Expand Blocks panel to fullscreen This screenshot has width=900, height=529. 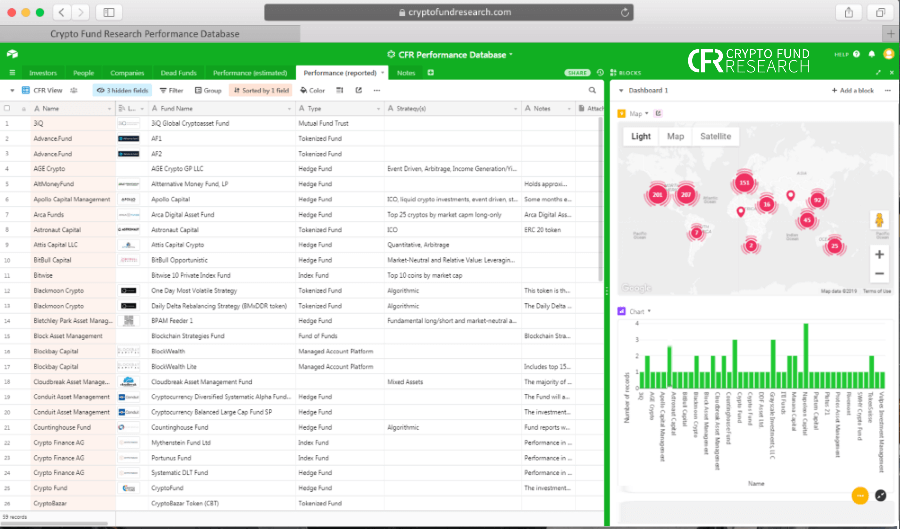point(878,73)
